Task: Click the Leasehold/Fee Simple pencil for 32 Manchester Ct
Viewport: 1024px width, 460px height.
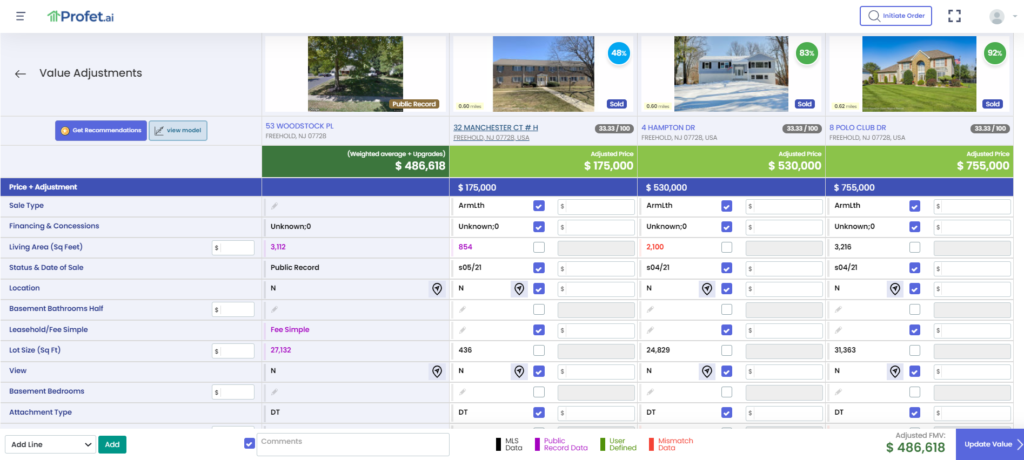Action: (462, 330)
